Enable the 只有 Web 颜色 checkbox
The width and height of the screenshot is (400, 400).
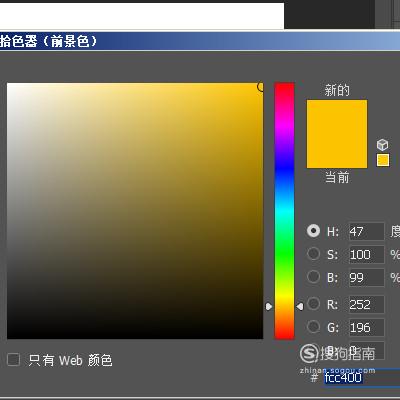(x=13, y=360)
